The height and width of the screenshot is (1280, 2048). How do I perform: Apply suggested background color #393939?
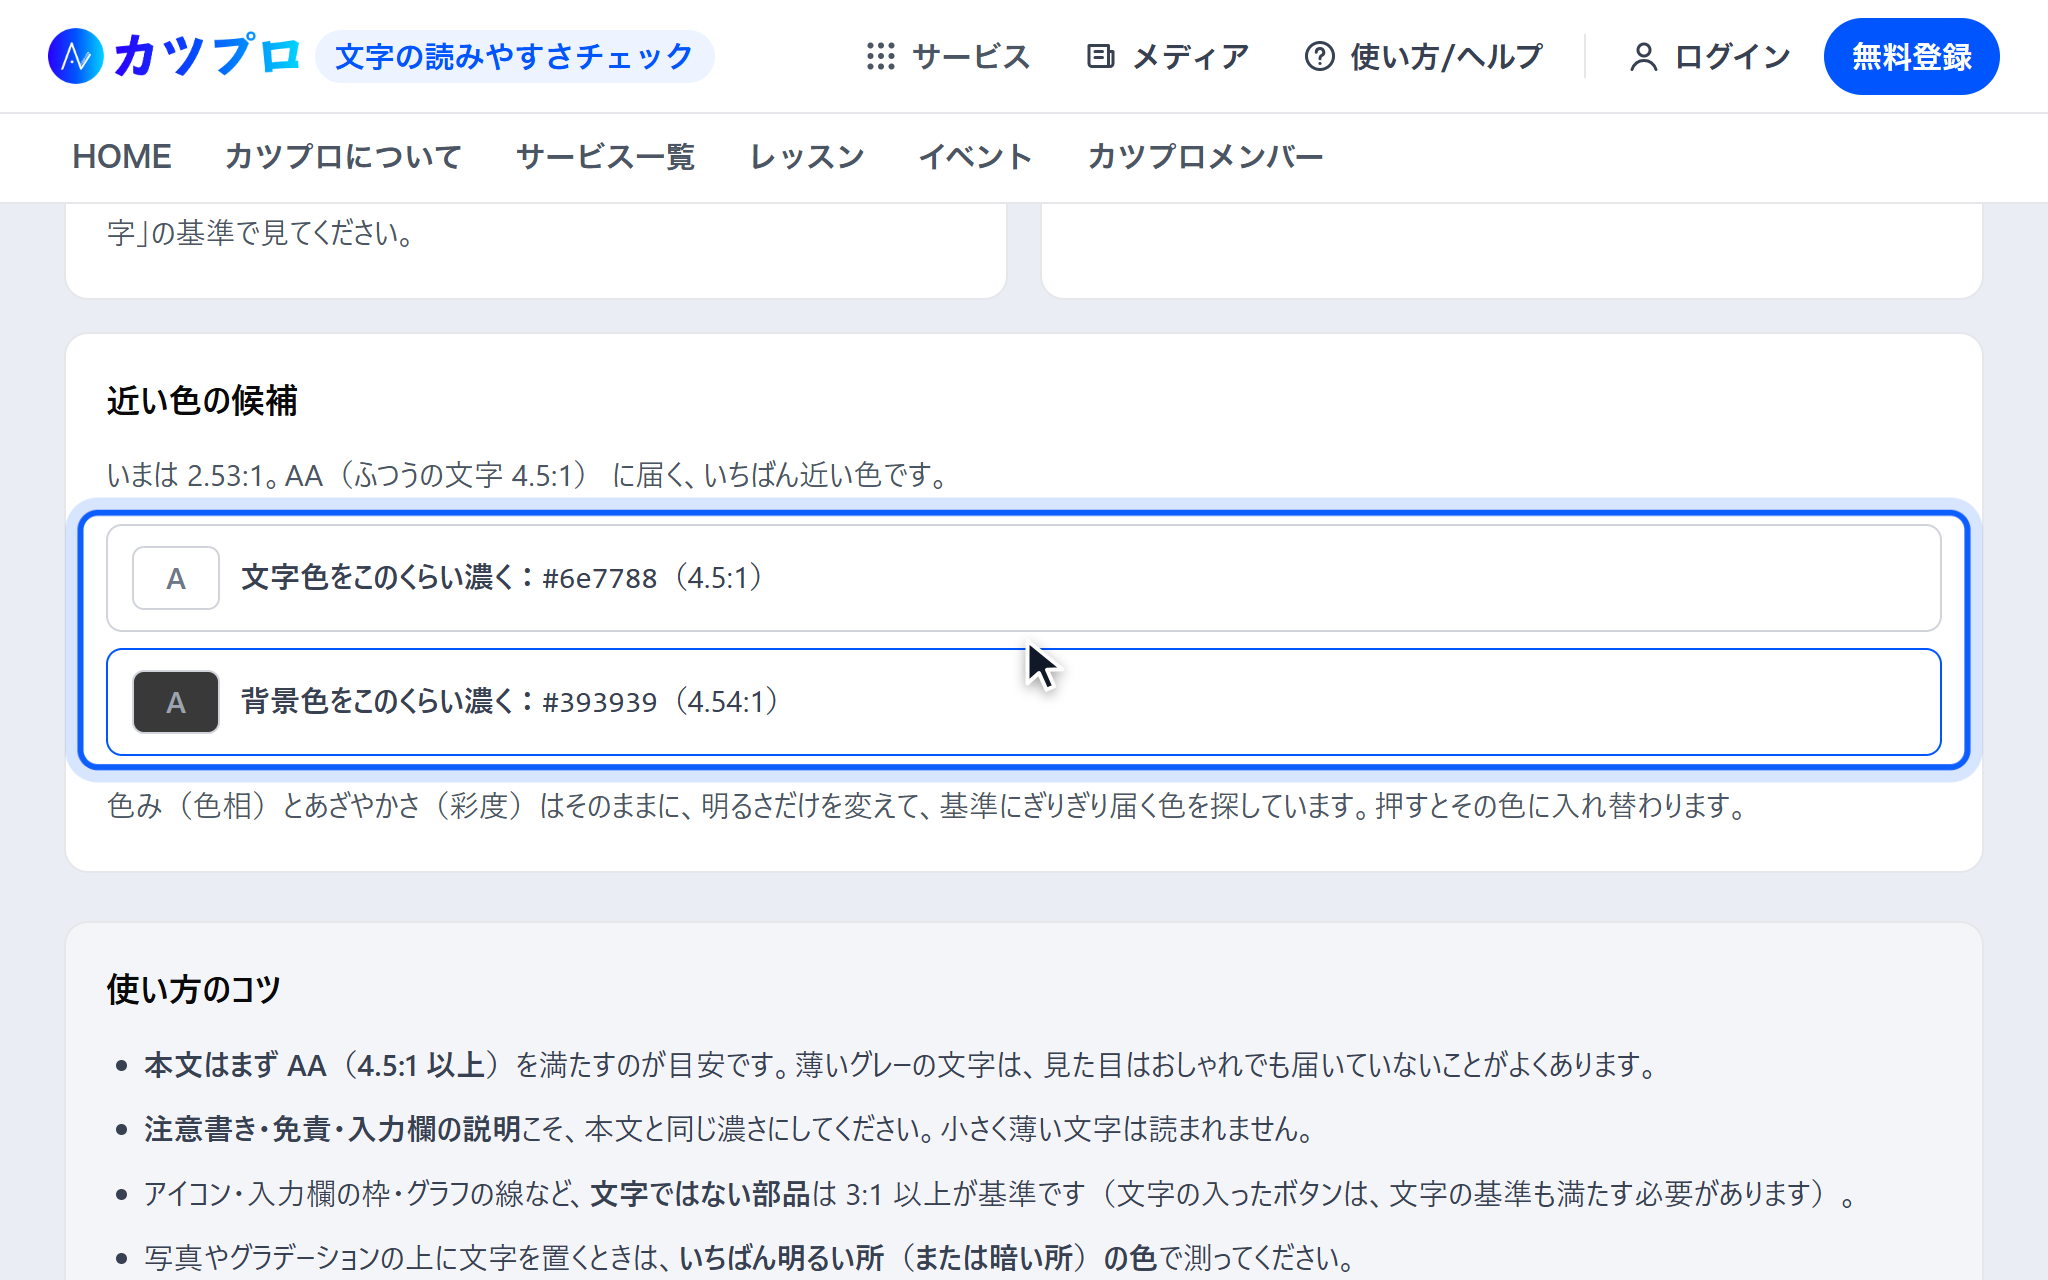coord(1023,702)
